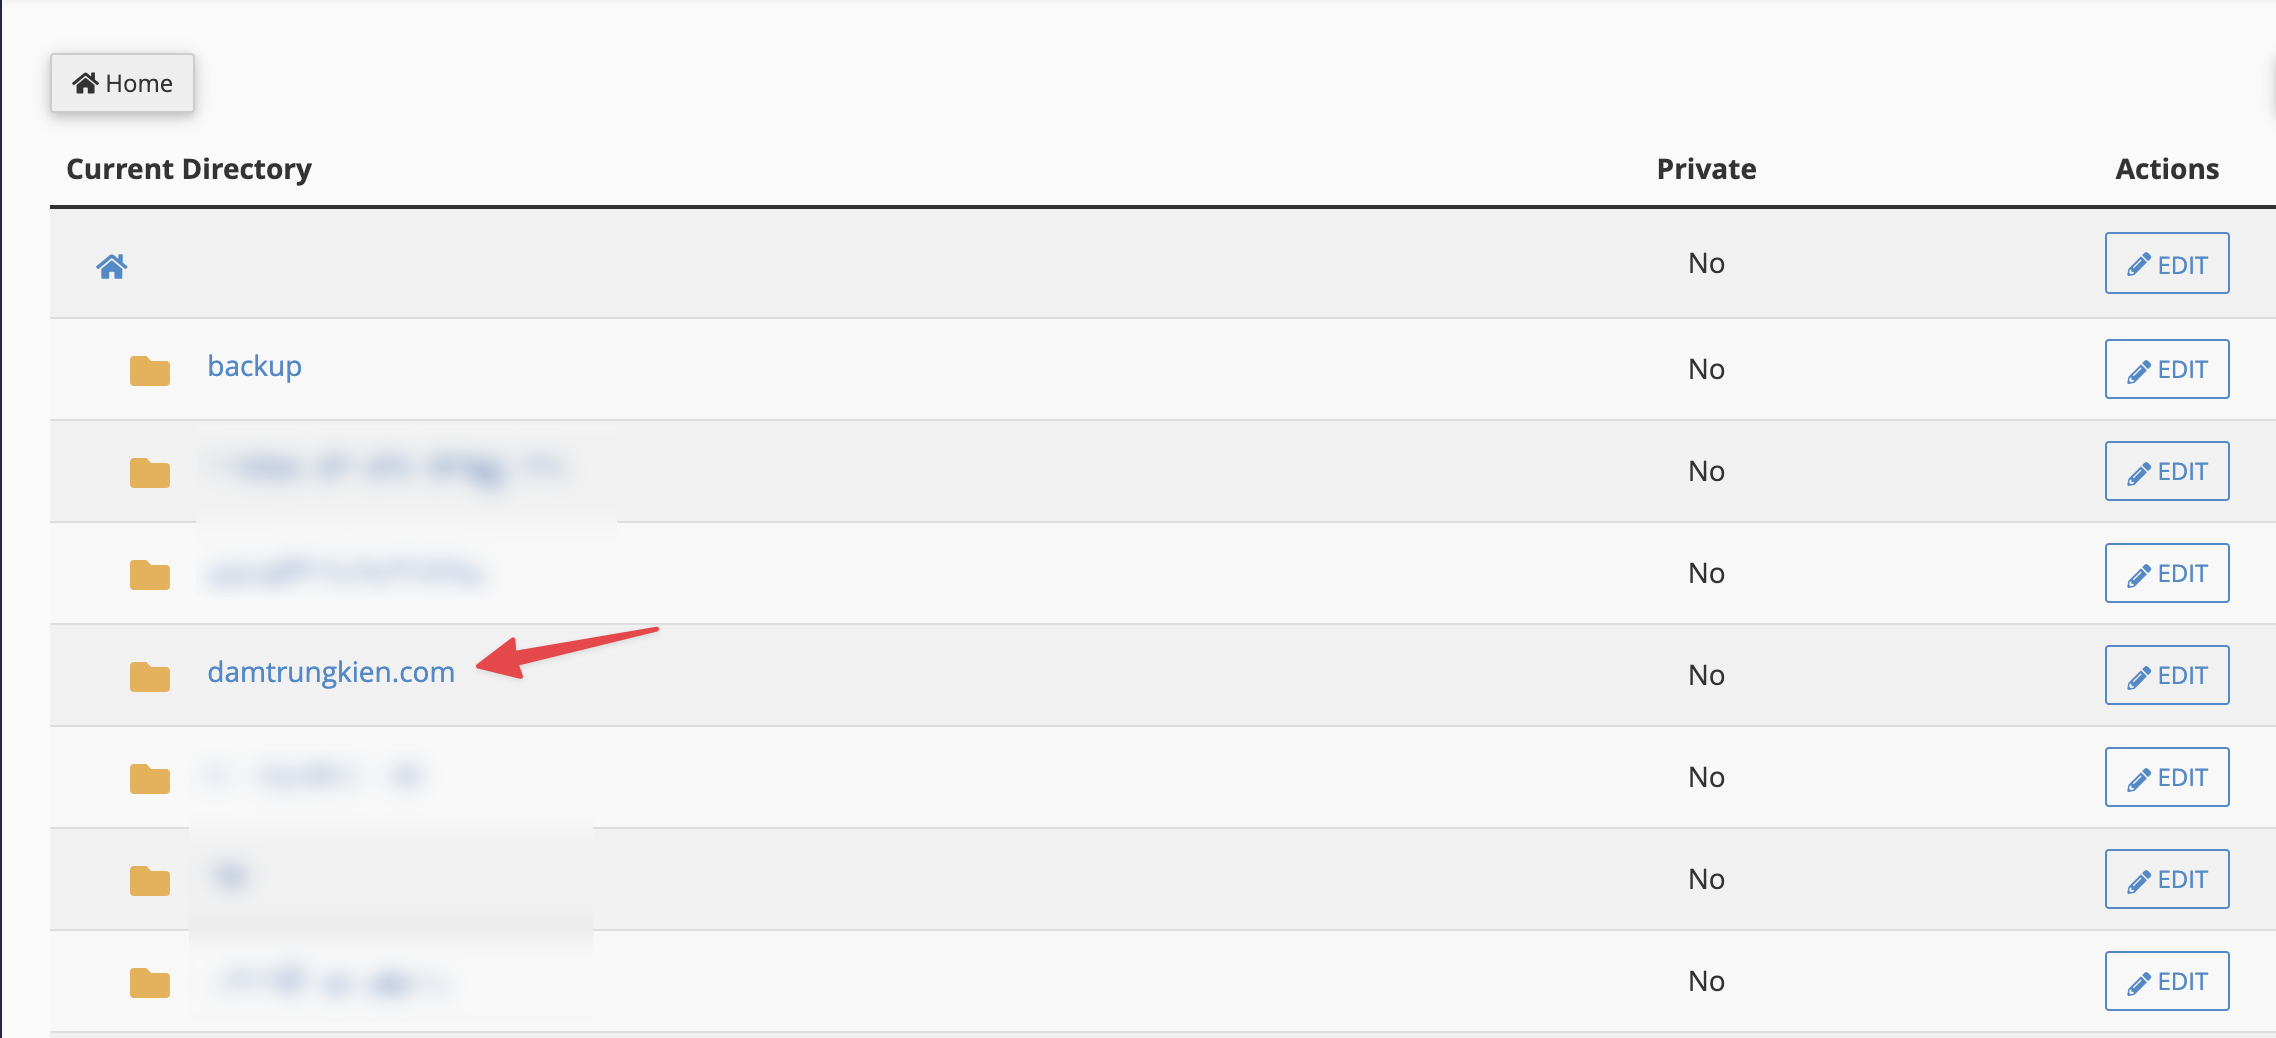Open the damtrungkien.com folder link

pyautogui.click(x=331, y=672)
